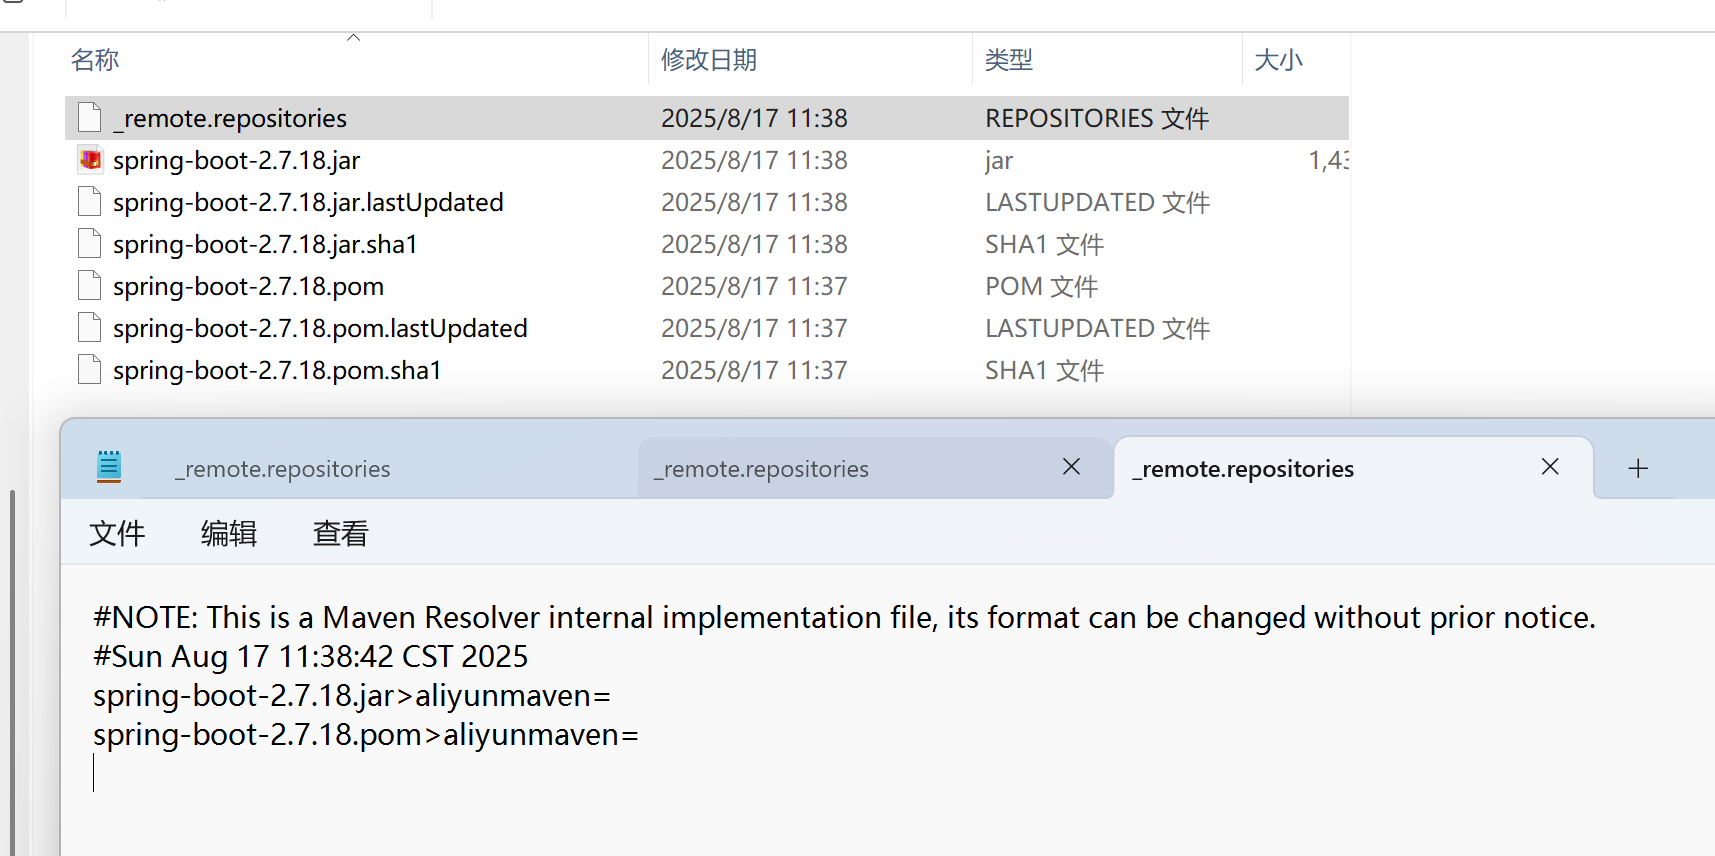
Task: Click the POM 文件 type cell
Action: pyautogui.click(x=1041, y=286)
